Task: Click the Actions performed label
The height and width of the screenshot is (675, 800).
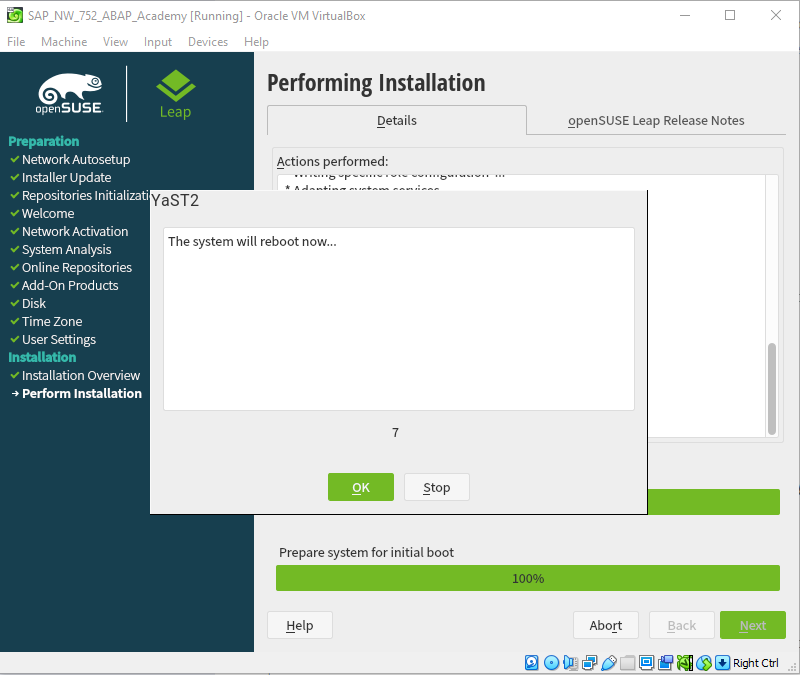Action: (x=333, y=161)
